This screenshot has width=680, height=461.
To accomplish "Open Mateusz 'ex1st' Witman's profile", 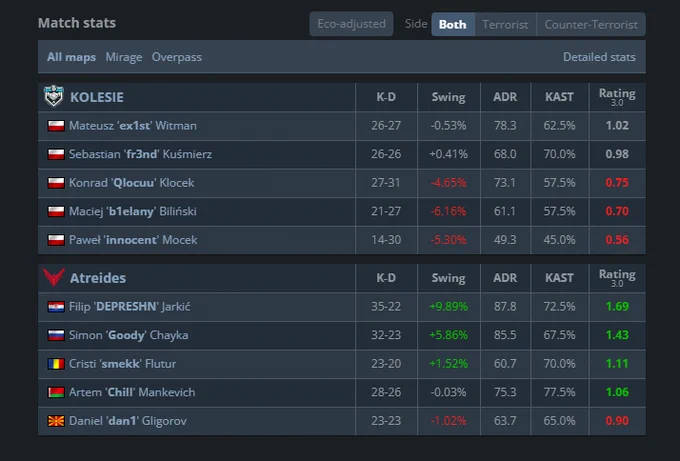I will 133,126.
